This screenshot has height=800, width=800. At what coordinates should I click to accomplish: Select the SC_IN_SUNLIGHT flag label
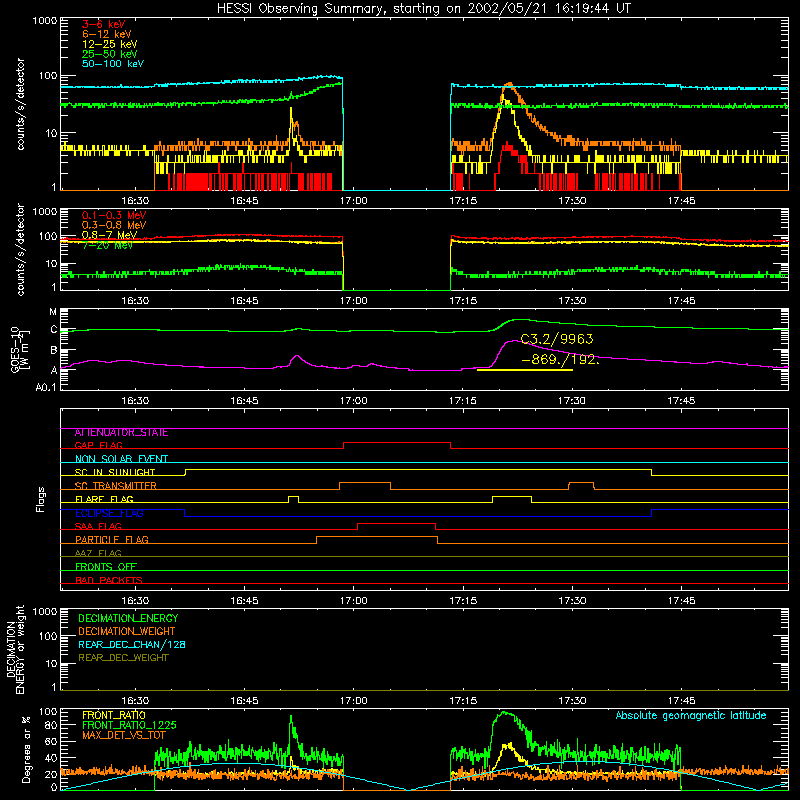pyautogui.click(x=115, y=472)
